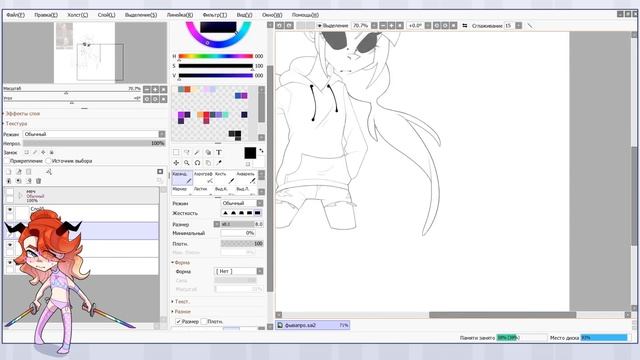The image size is (640, 360).
Task: Open the Слой menu
Action: tap(106, 15)
